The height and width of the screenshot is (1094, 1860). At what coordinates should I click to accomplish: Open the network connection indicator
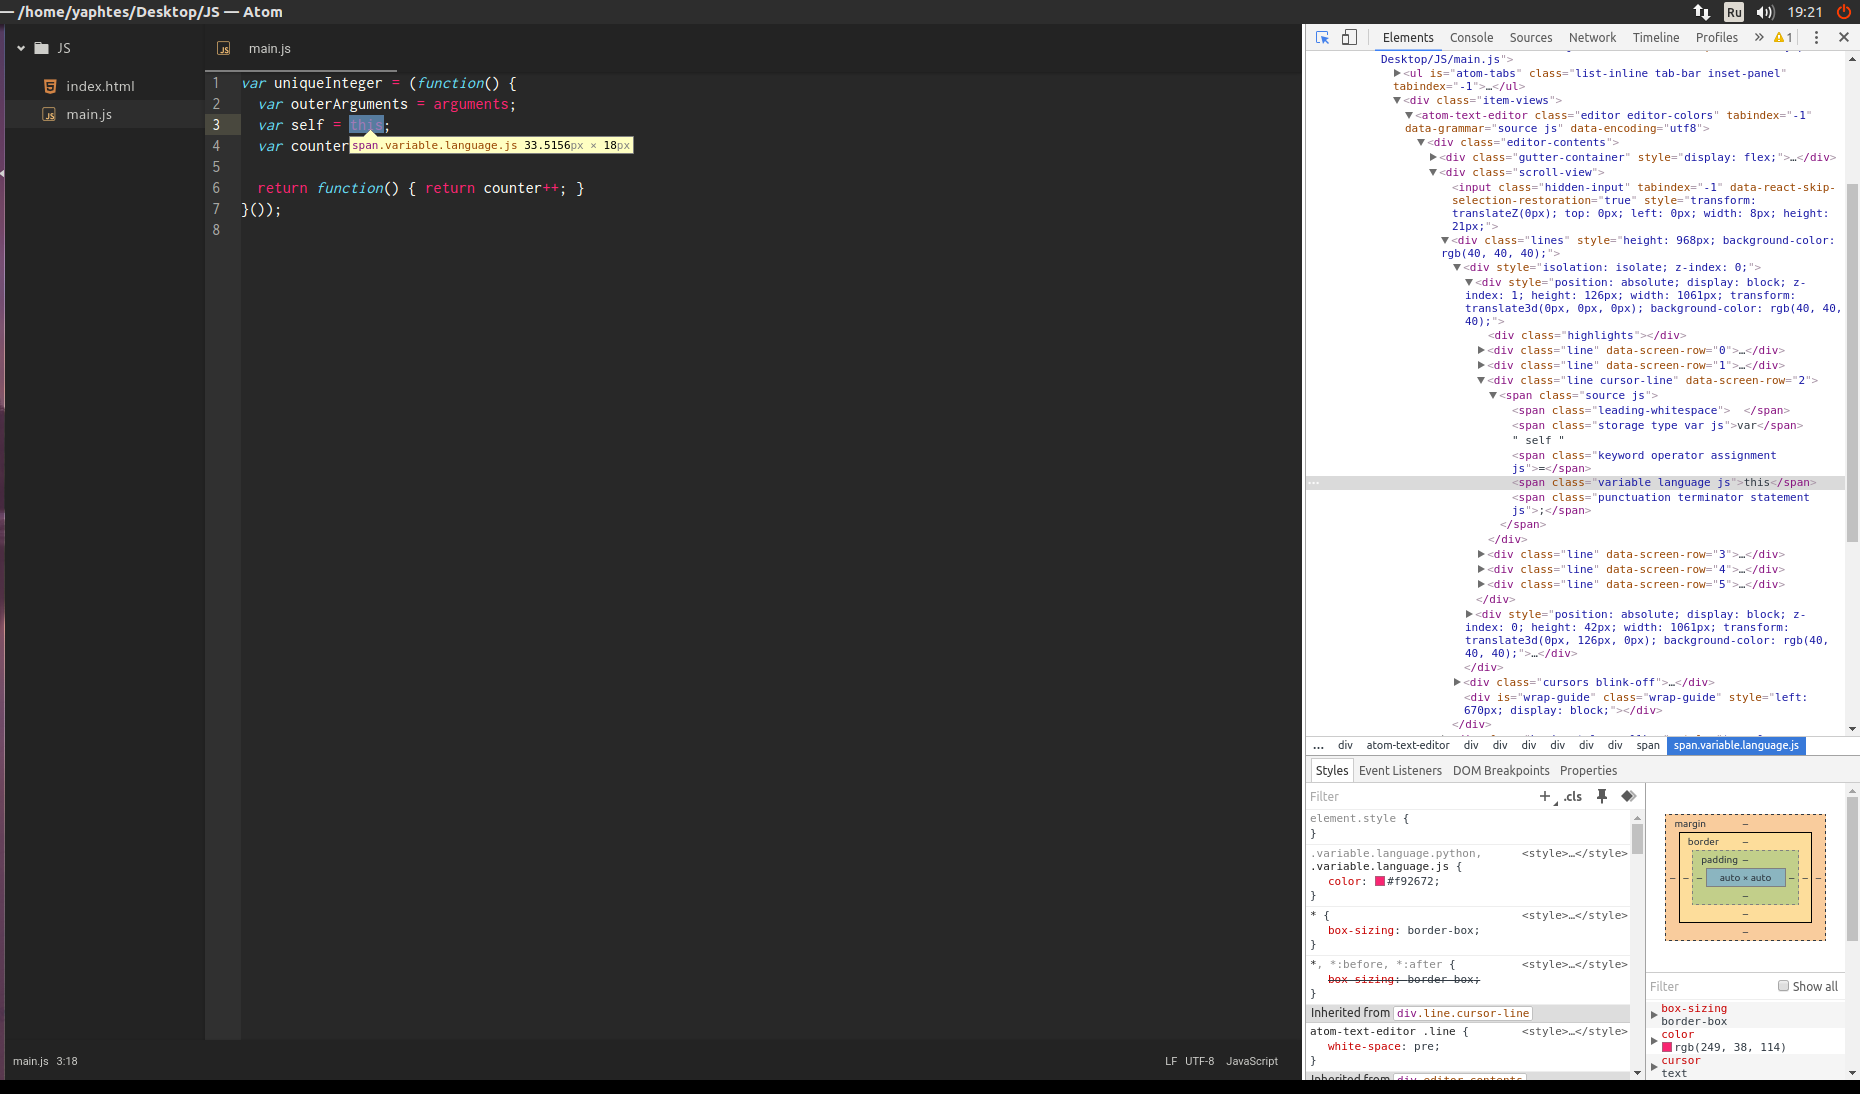point(1702,12)
